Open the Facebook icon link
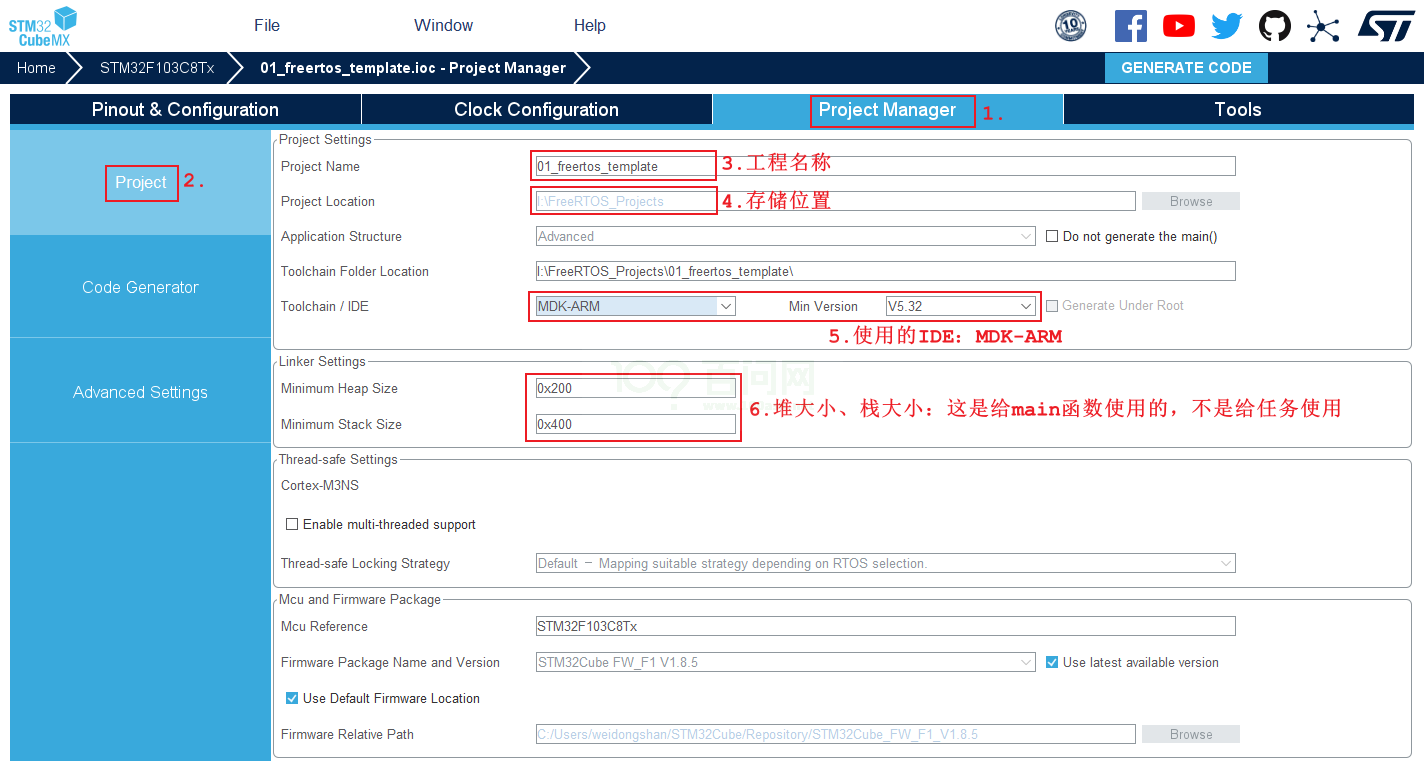1424x771 pixels. pos(1131,26)
